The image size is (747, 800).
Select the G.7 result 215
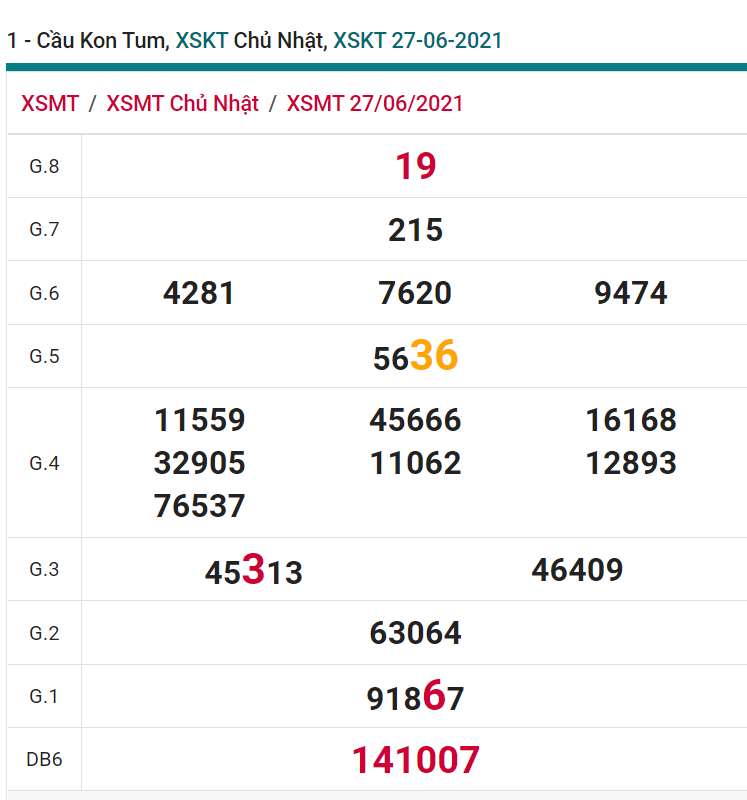pyautogui.click(x=415, y=230)
